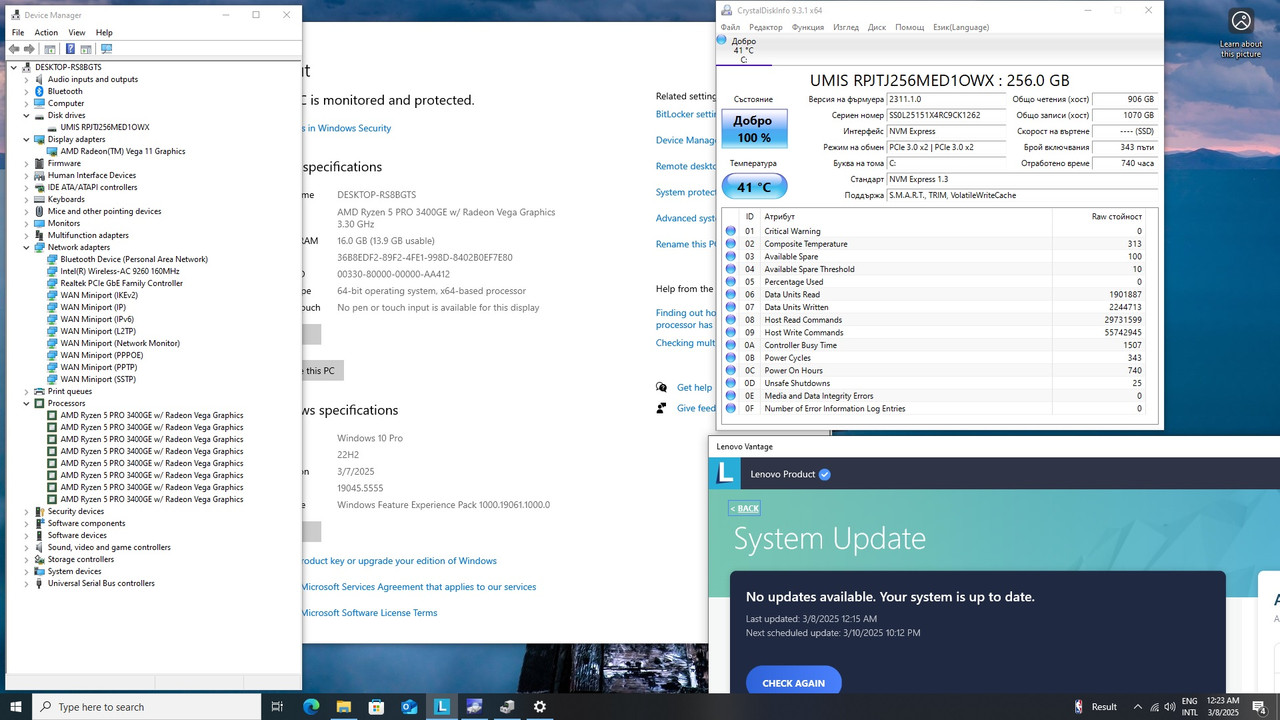Select WAN Miniport (PPPOE) in the device tree
The height and width of the screenshot is (720, 1280).
(101, 355)
